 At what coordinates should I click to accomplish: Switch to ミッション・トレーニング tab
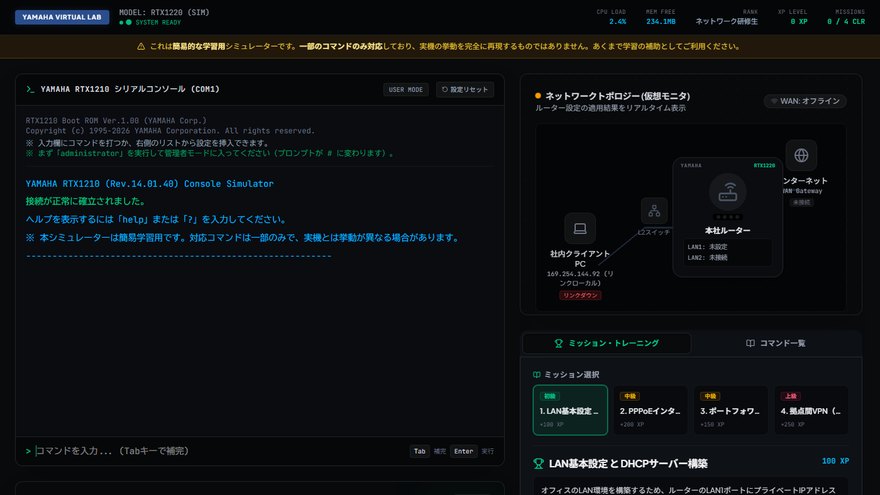tap(607, 343)
